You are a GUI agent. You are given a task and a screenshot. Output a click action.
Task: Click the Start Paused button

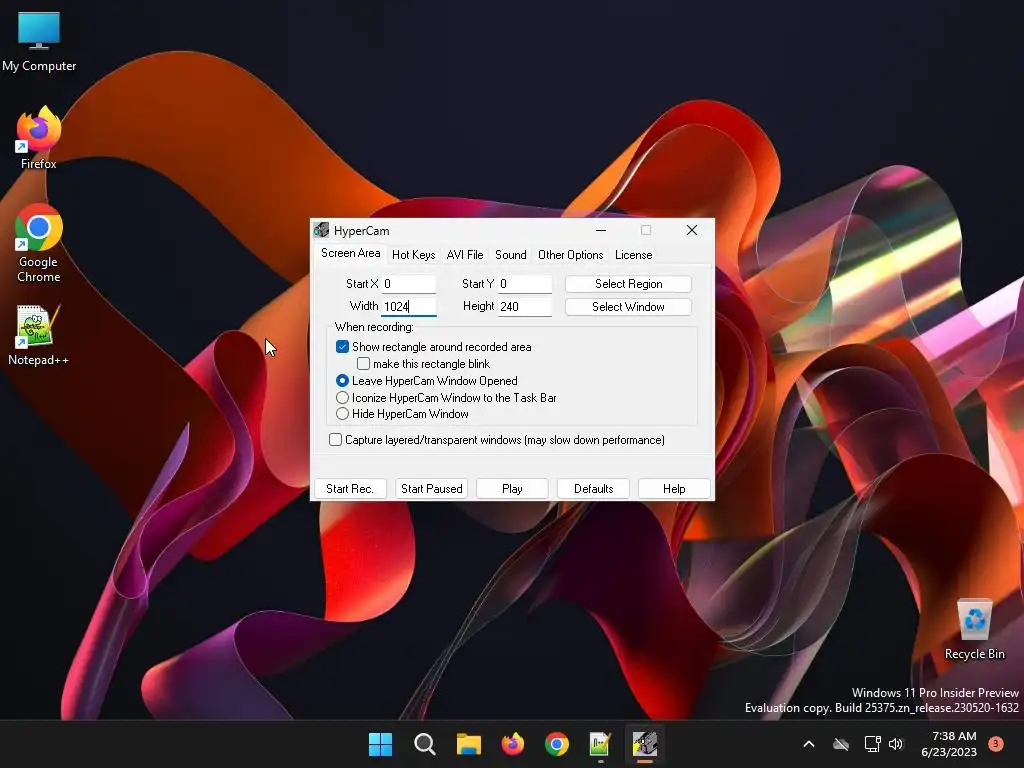(432, 489)
